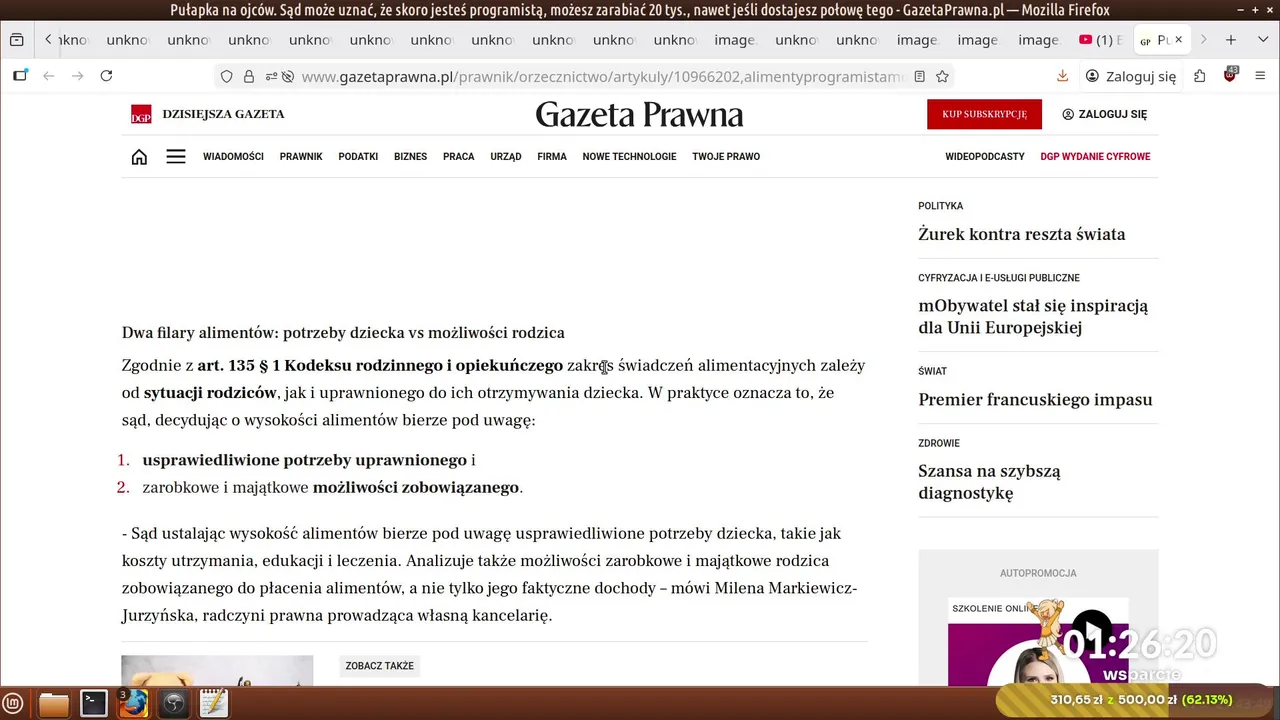Open the Wiadomości menu
1280x720 pixels.
pyautogui.click(x=233, y=157)
